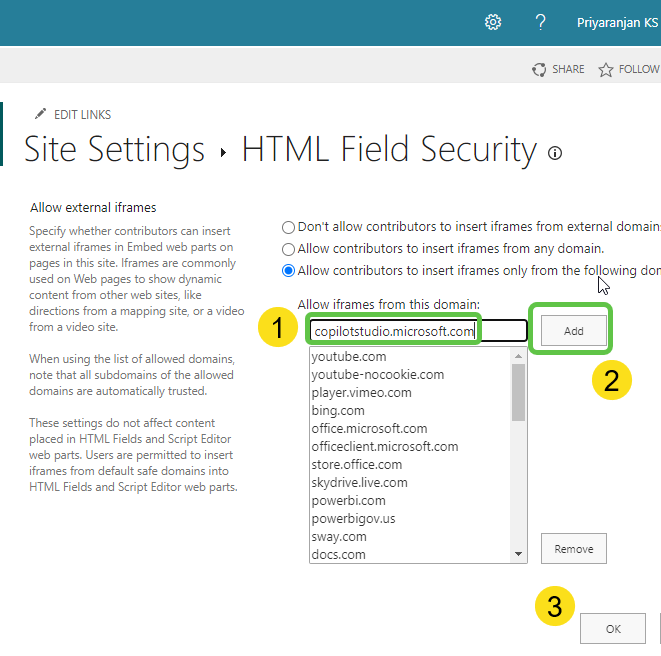Select youtube.com in the domain list
Screen dimensions: 661x656
click(349, 356)
